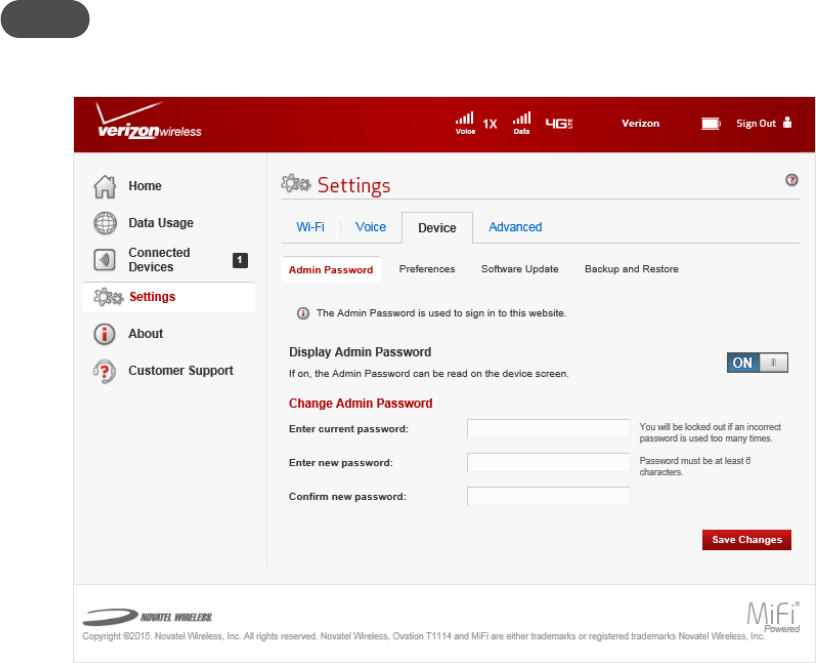Click the 4G LTE network indicator
The width and height of the screenshot is (816, 663).
click(x=559, y=124)
